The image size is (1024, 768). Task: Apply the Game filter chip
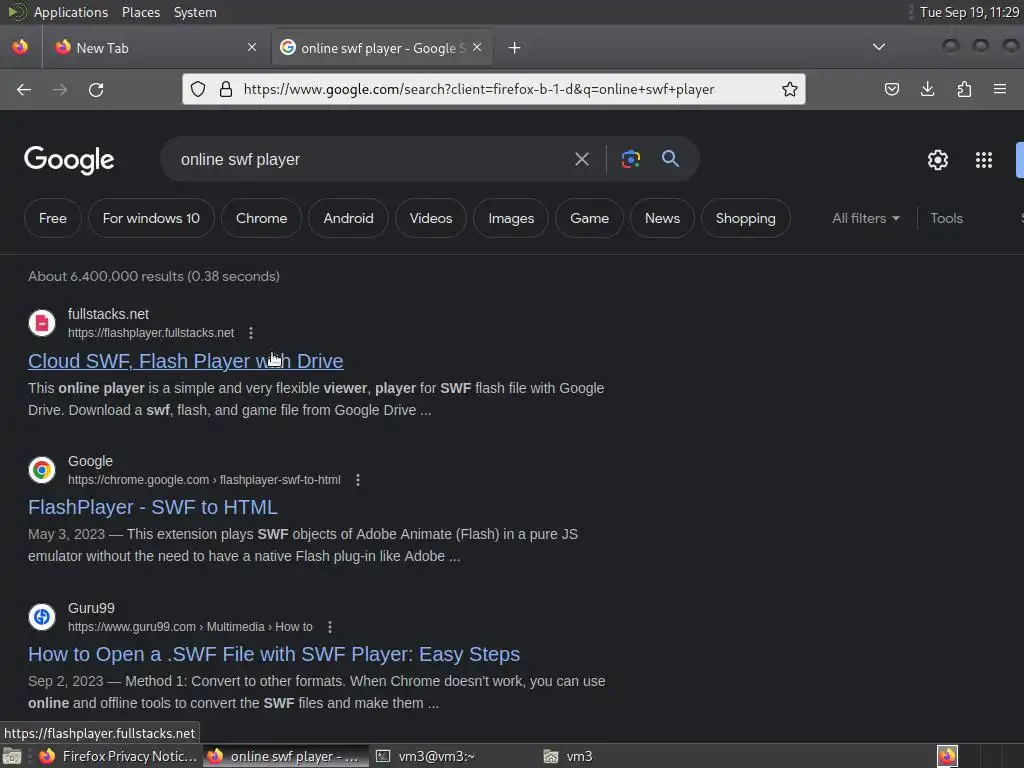[x=589, y=218]
